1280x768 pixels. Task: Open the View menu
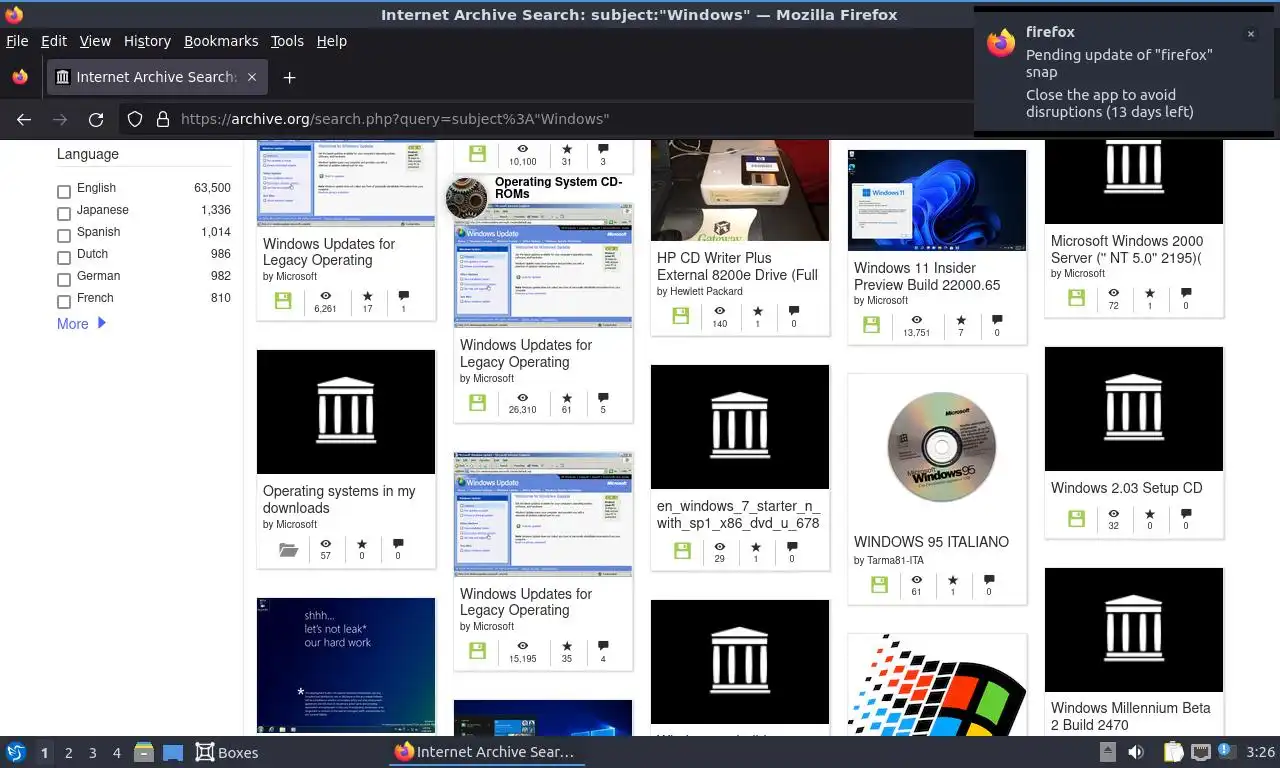[x=95, y=41]
